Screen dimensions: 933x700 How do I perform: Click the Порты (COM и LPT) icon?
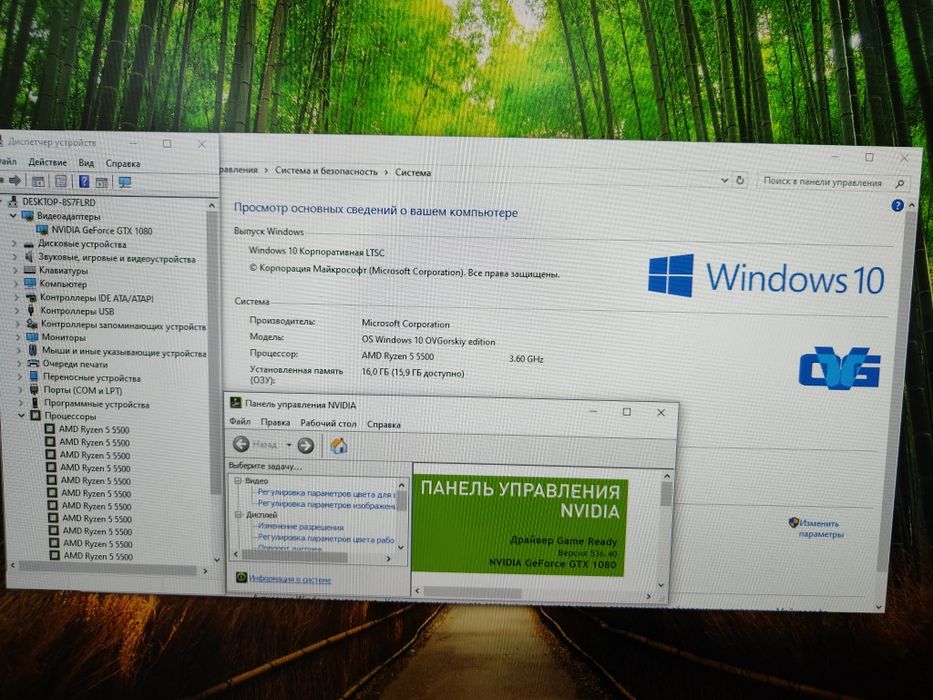pyautogui.click(x=35, y=390)
